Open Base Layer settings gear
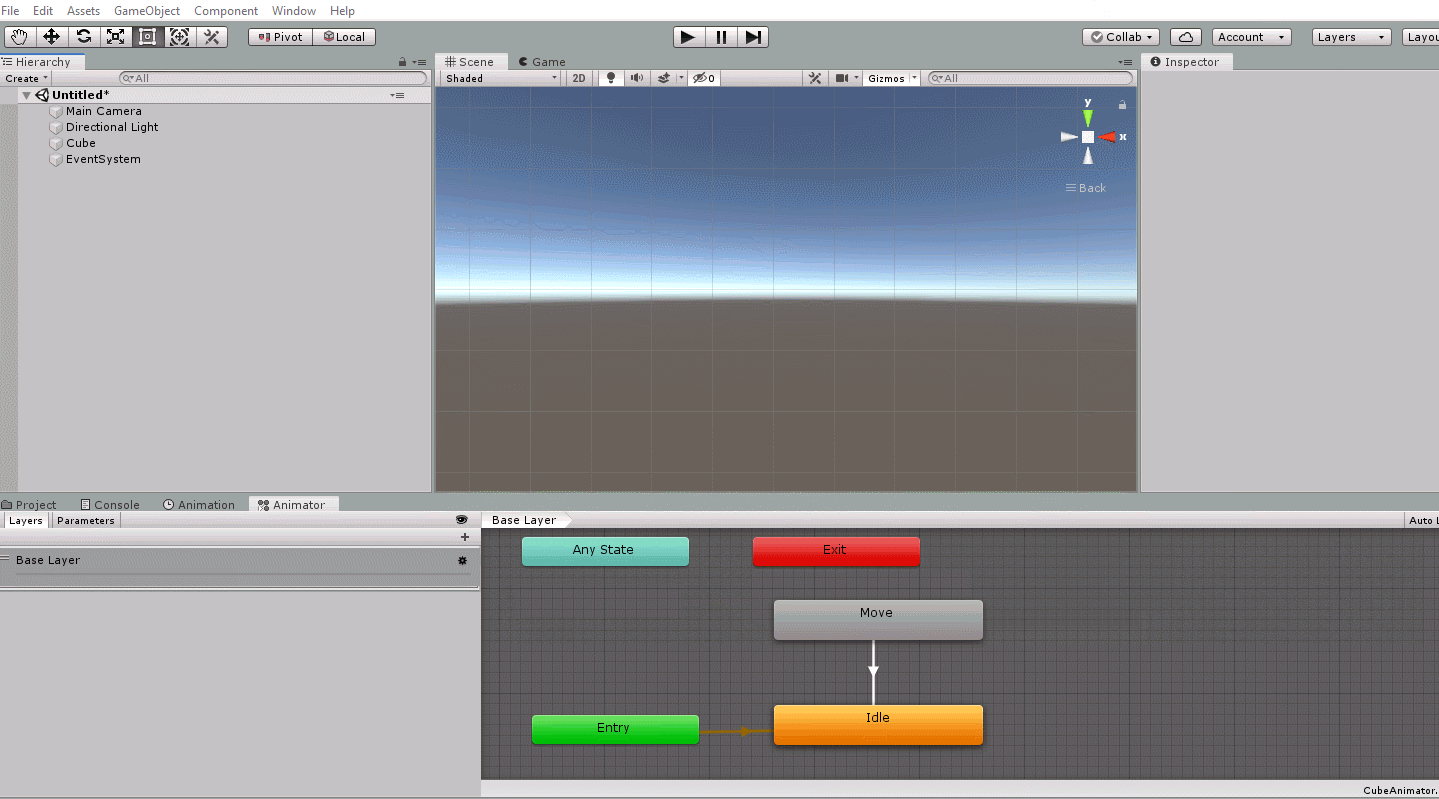The height and width of the screenshot is (799, 1439). click(x=462, y=561)
